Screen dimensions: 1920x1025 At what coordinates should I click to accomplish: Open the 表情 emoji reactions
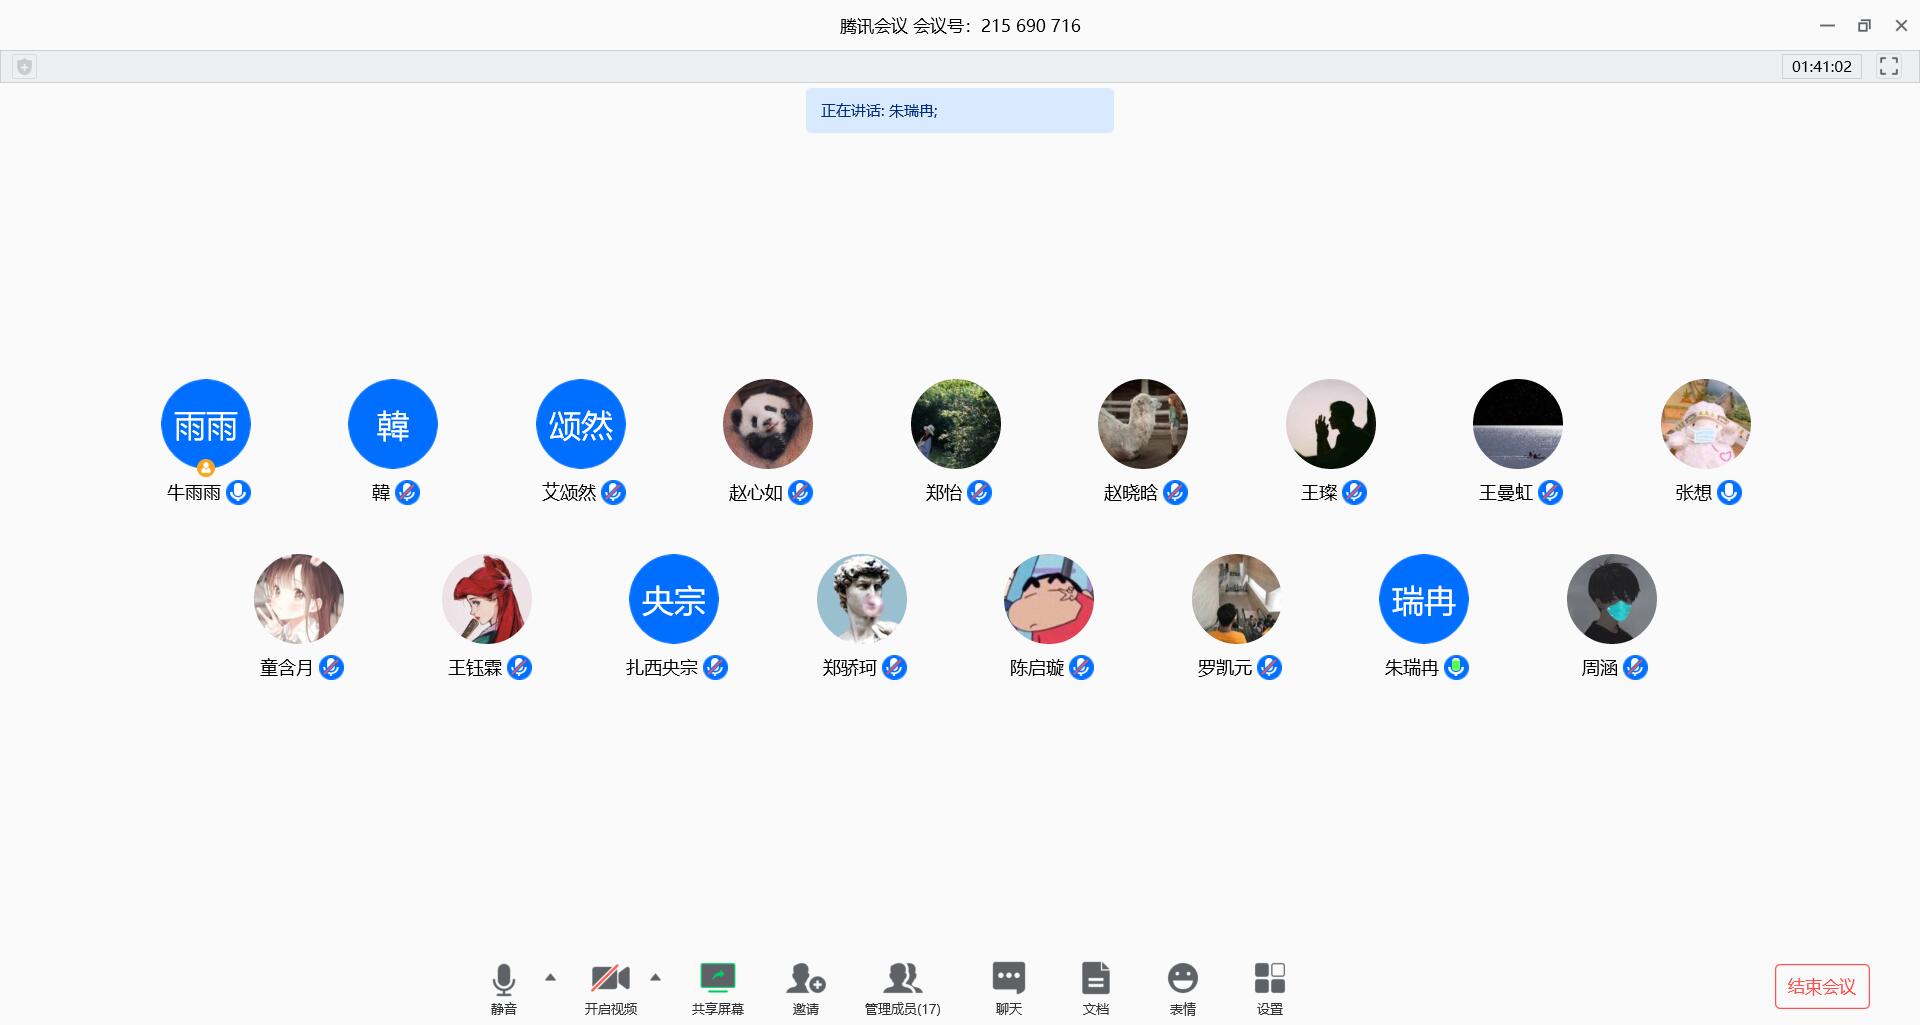[x=1182, y=987]
